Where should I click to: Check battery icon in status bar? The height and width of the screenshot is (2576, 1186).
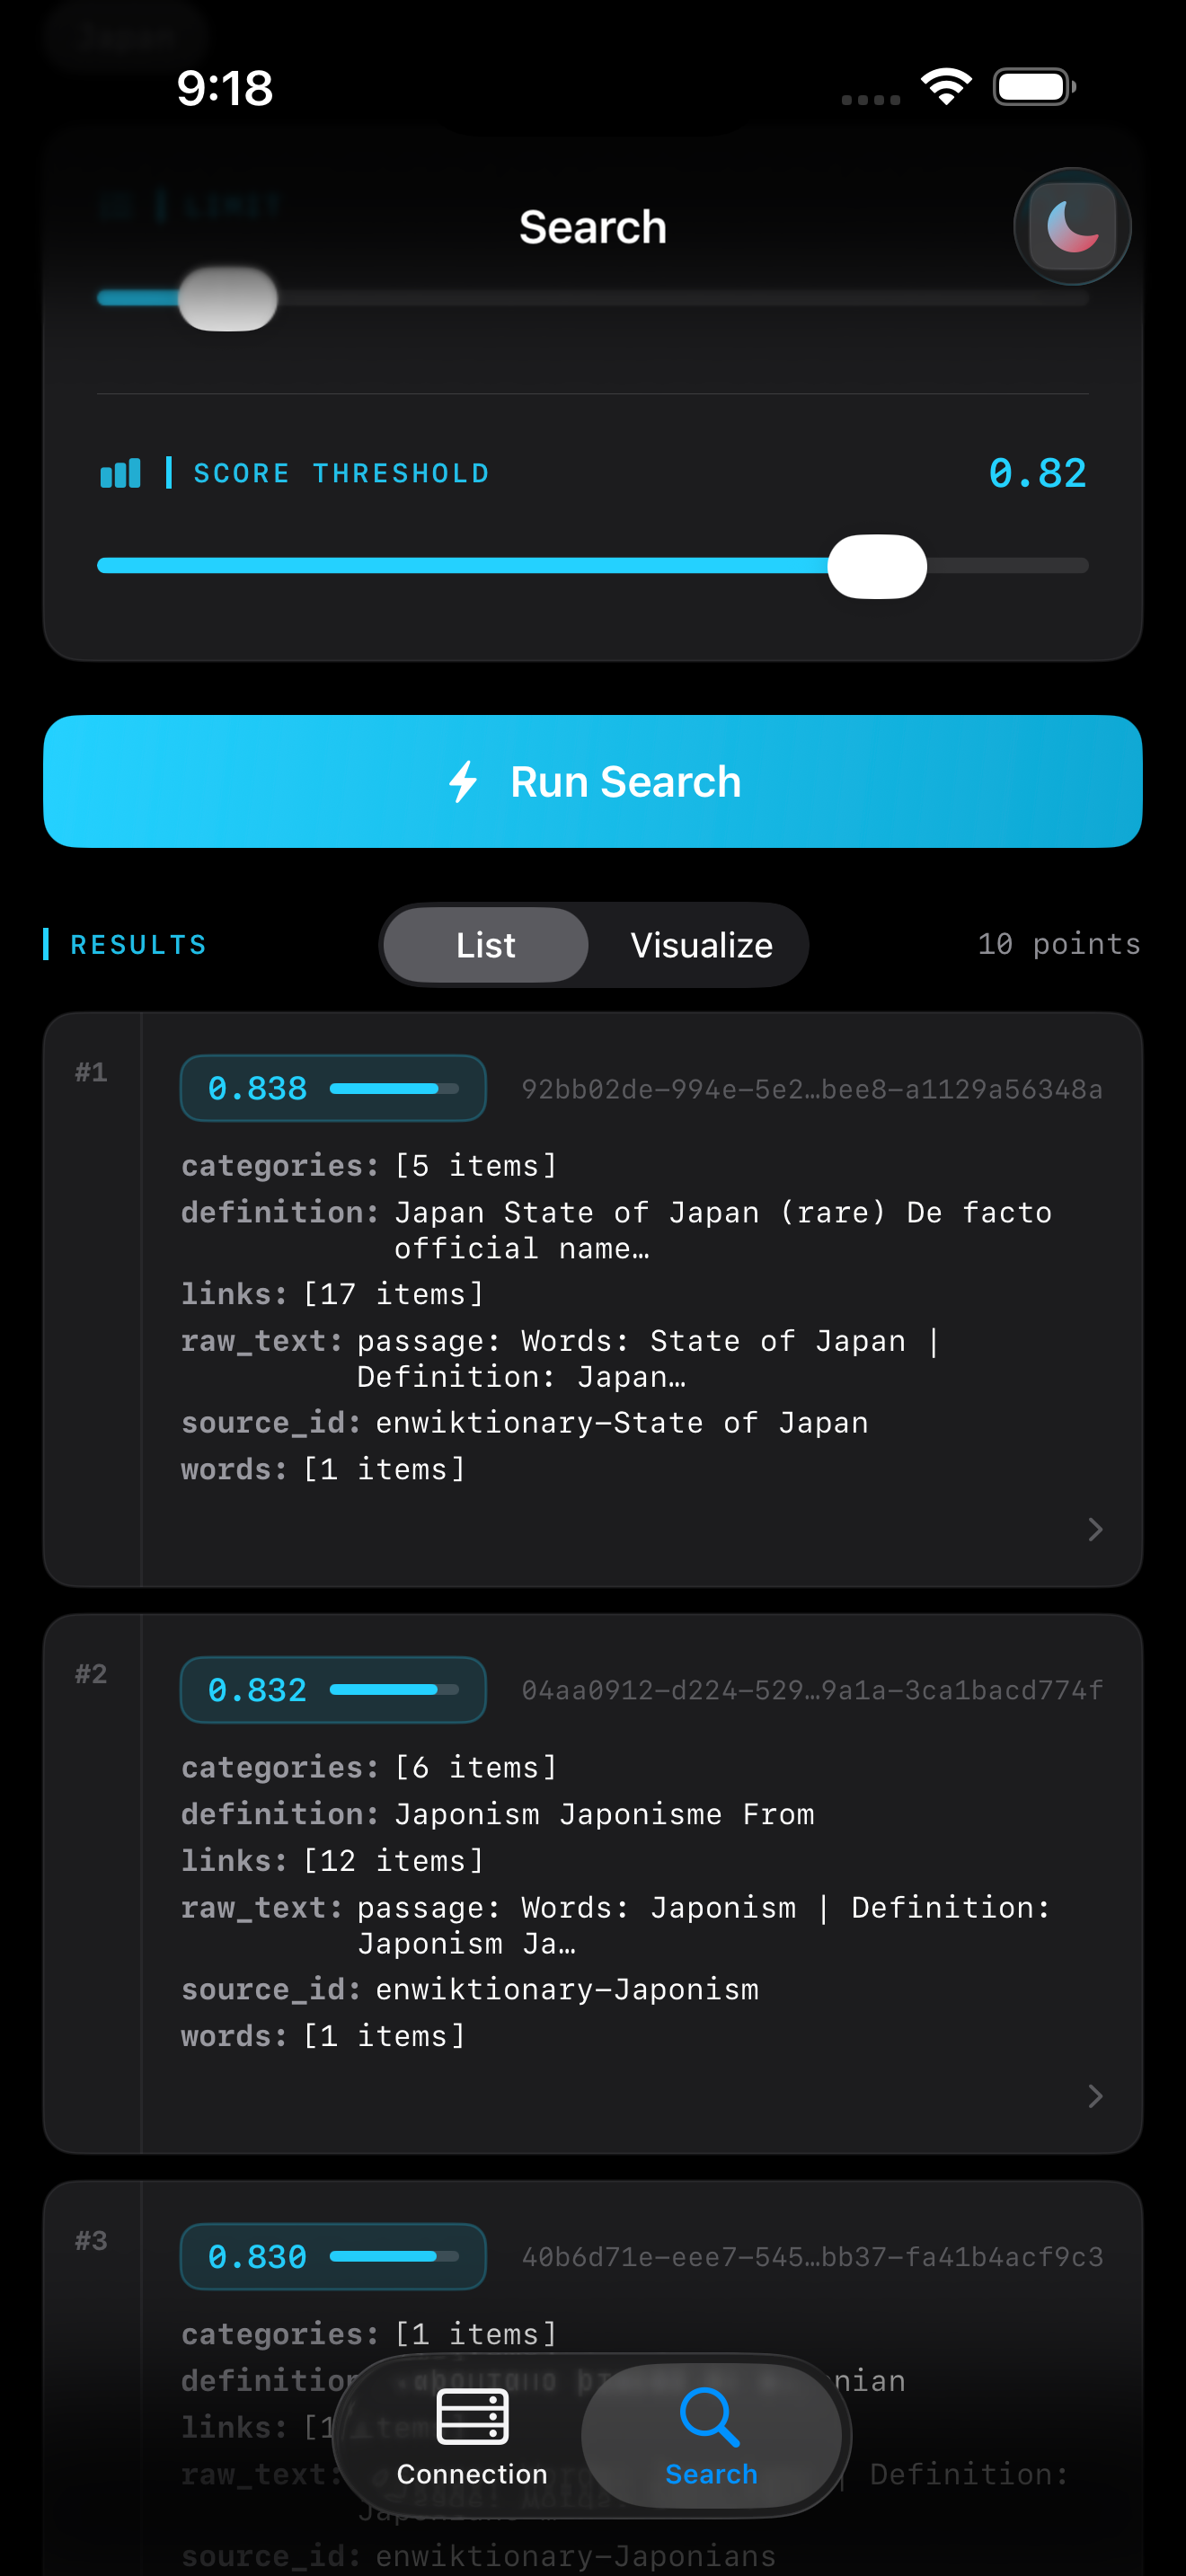tap(1034, 87)
